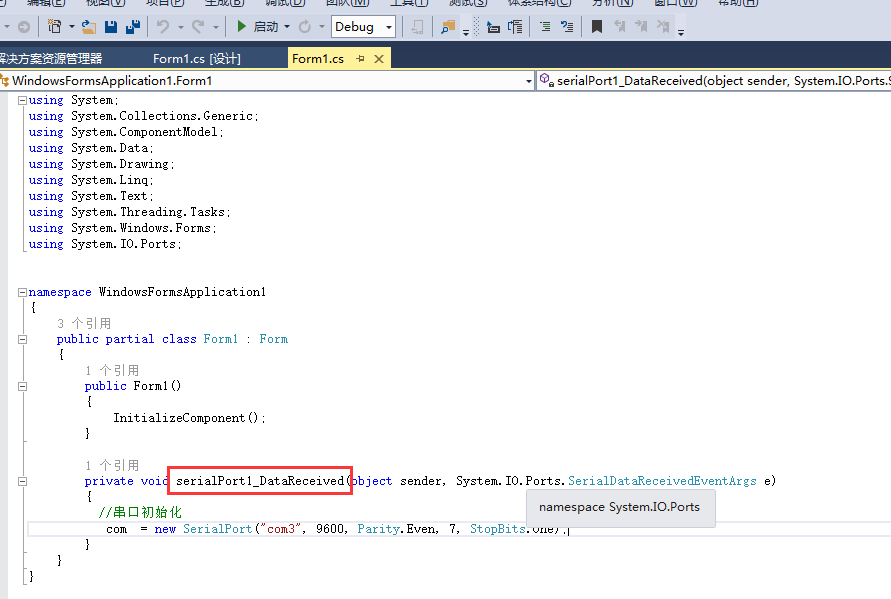891x599 pixels.
Task: Click the clear all bookmarks icon
Action: [x=663, y=26]
